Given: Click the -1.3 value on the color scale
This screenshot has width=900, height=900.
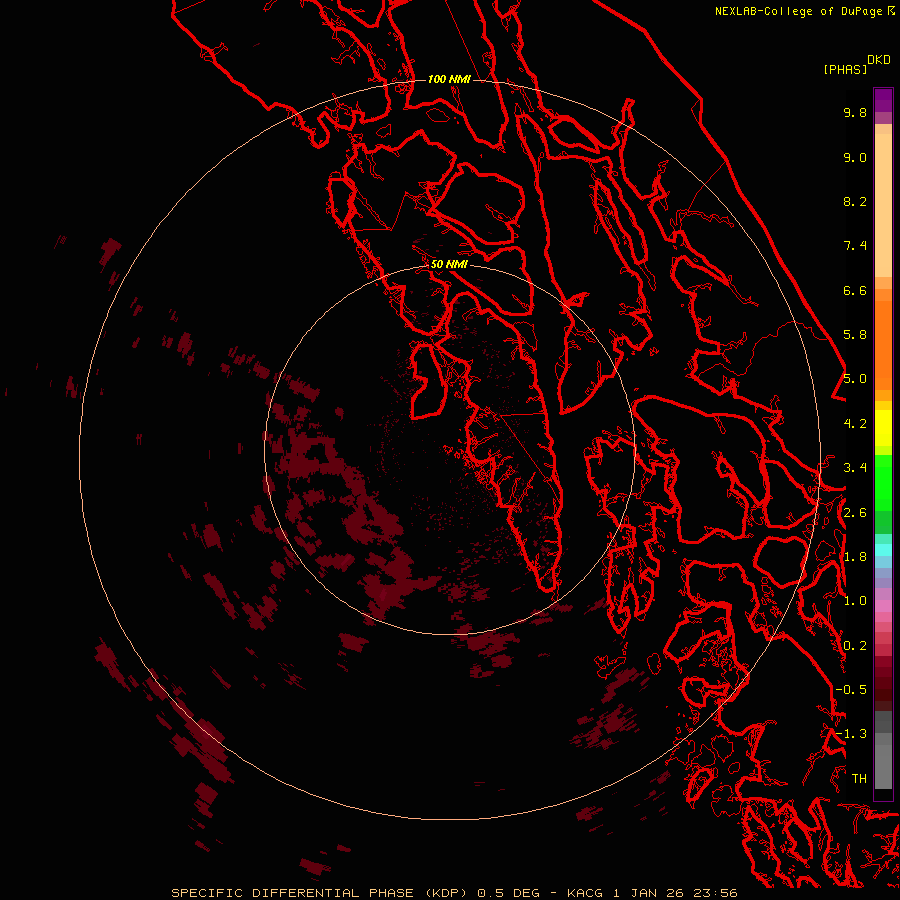Looking at the screenshot, I should (851, 734).
